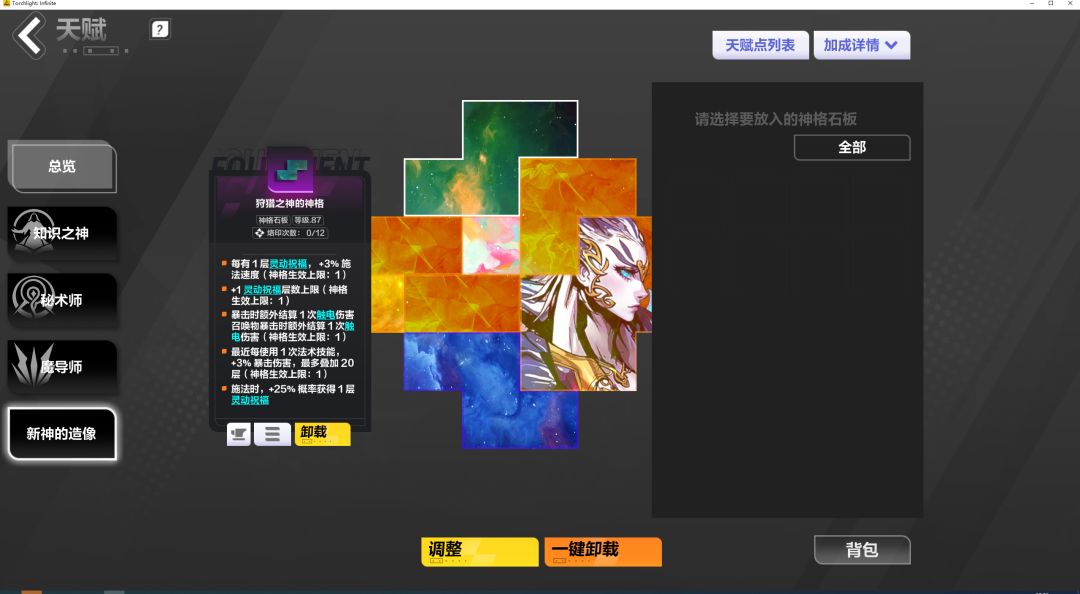Open 灵动祝福 link in 层数上限 line
The image size is (1080, 594).
(x=262, y=289)
